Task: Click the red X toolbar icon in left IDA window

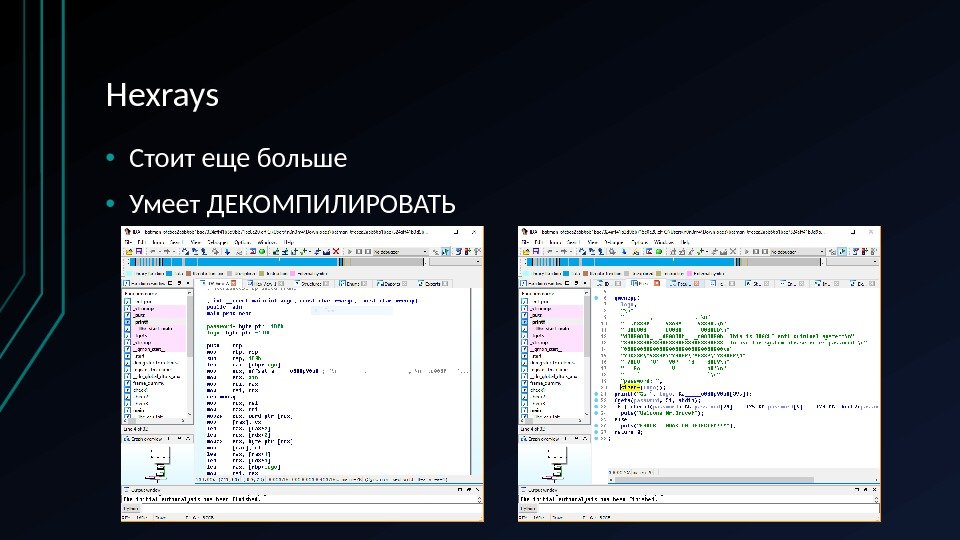Action: pyautogui.click(x=336, y=252)
